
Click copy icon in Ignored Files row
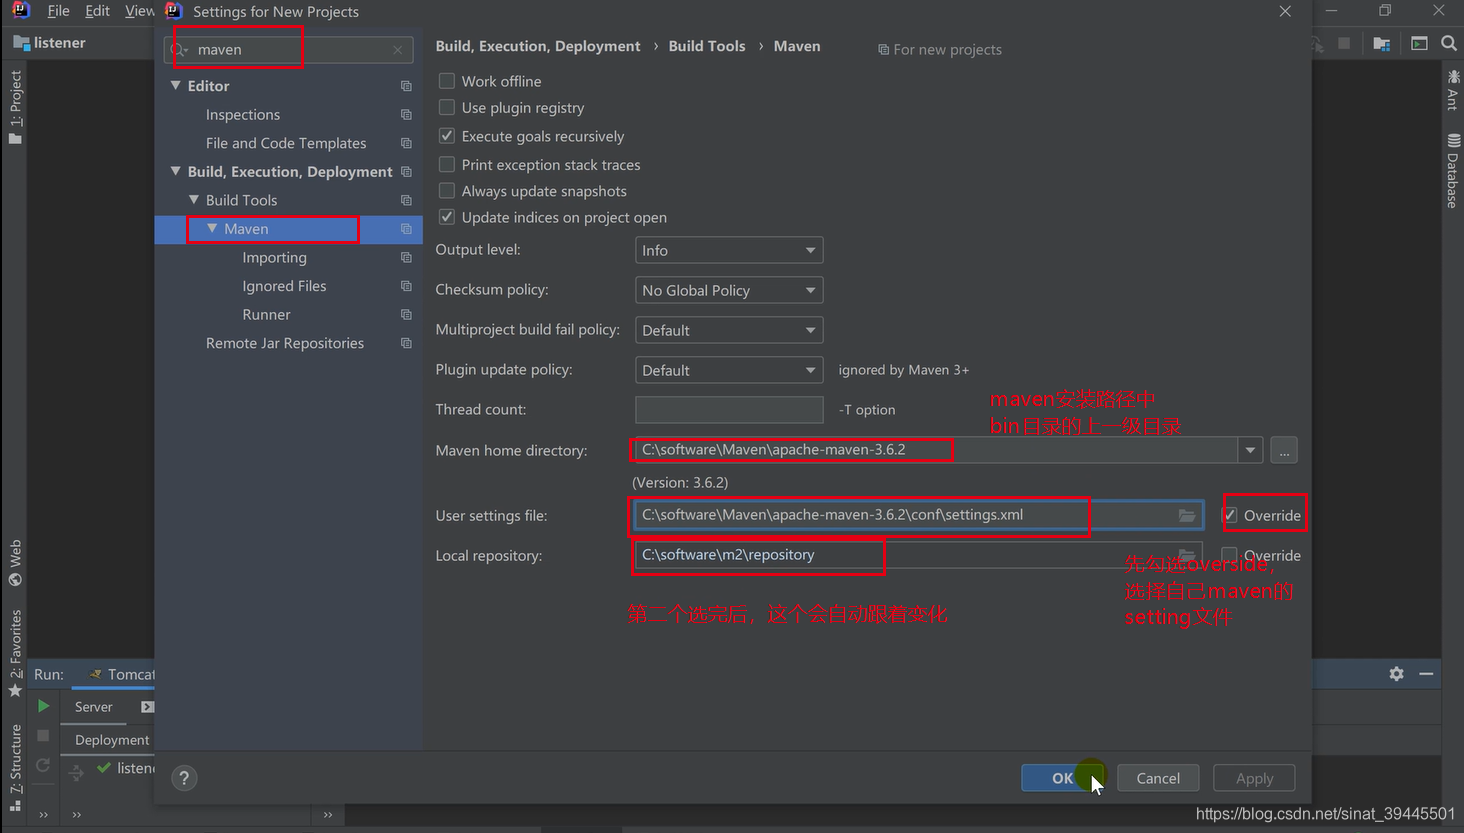click(x=406, y=286)
